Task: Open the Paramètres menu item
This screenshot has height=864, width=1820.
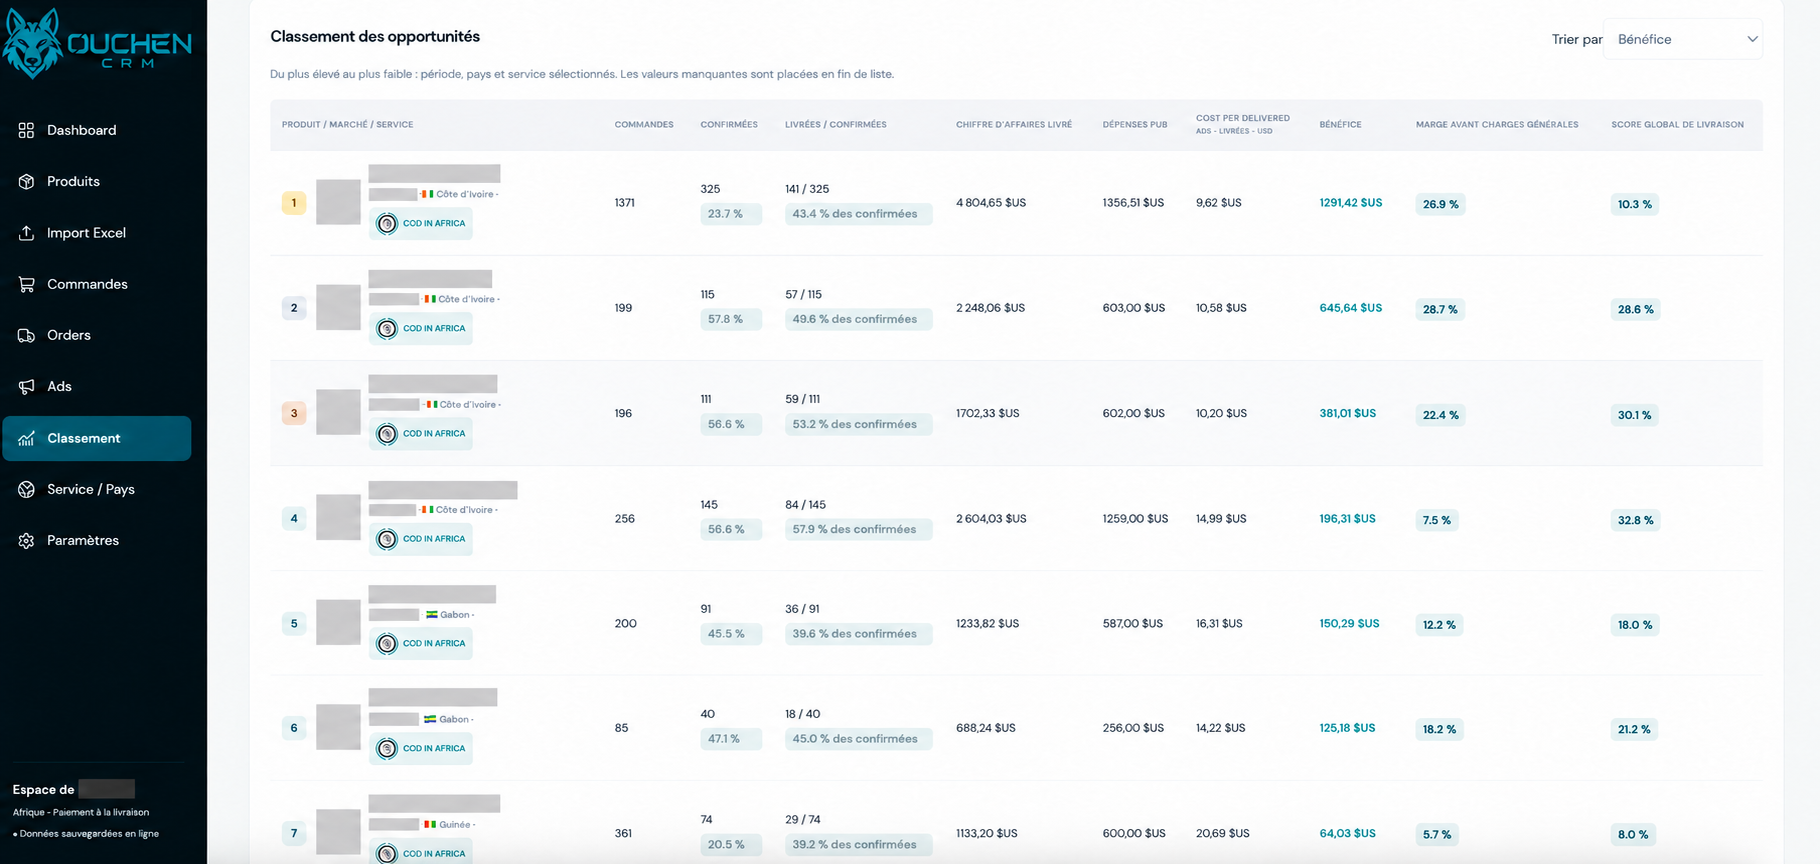Action: tap(97, 540)
